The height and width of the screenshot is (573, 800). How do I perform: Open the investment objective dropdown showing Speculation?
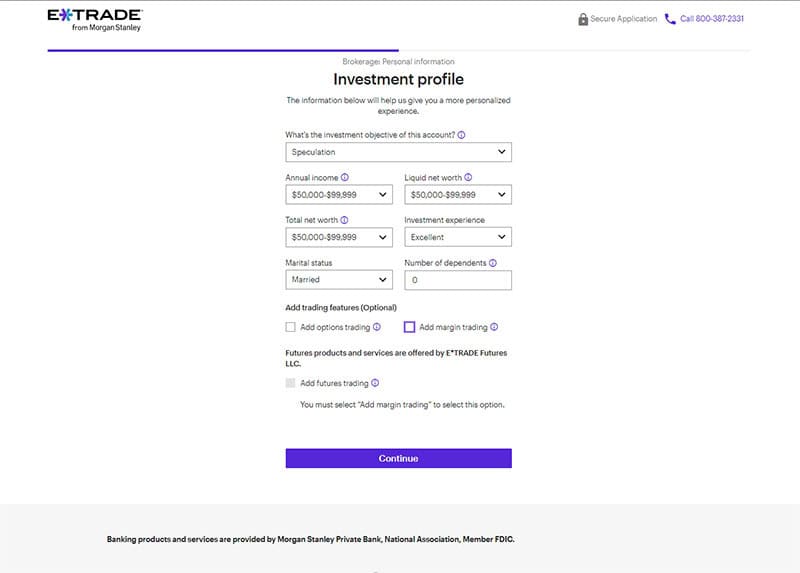398,152
